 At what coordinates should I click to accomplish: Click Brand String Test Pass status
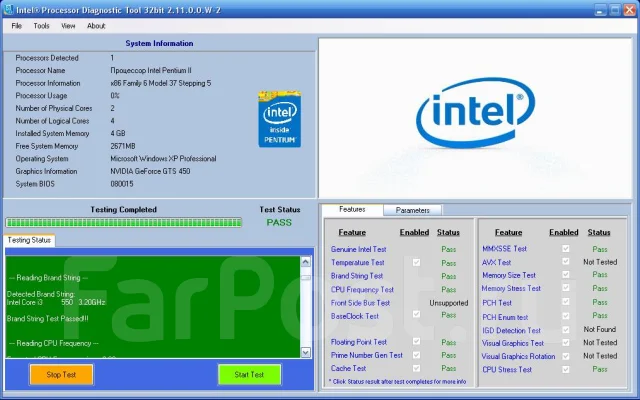pos(449,276)
